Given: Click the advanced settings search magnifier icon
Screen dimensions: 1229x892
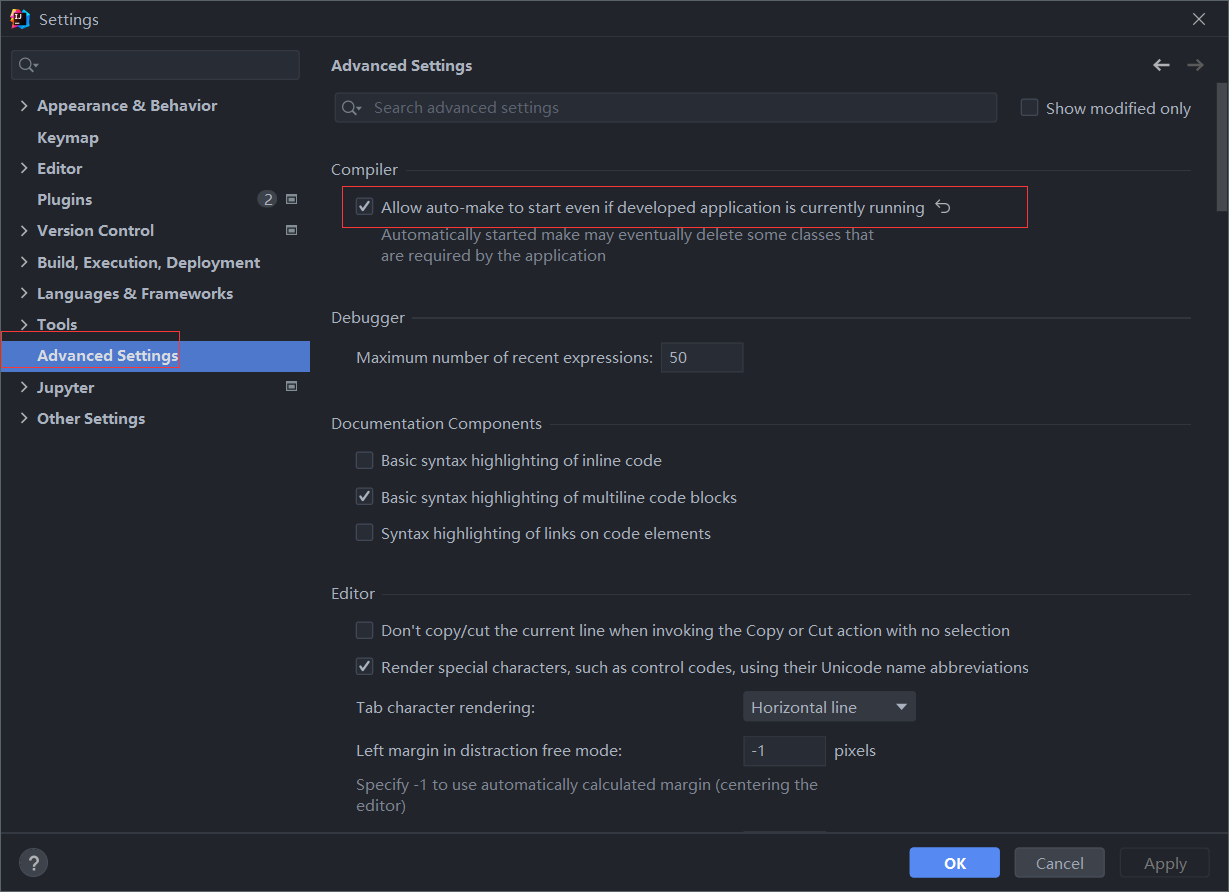Looking at the screenshot, I should [351, 108].
